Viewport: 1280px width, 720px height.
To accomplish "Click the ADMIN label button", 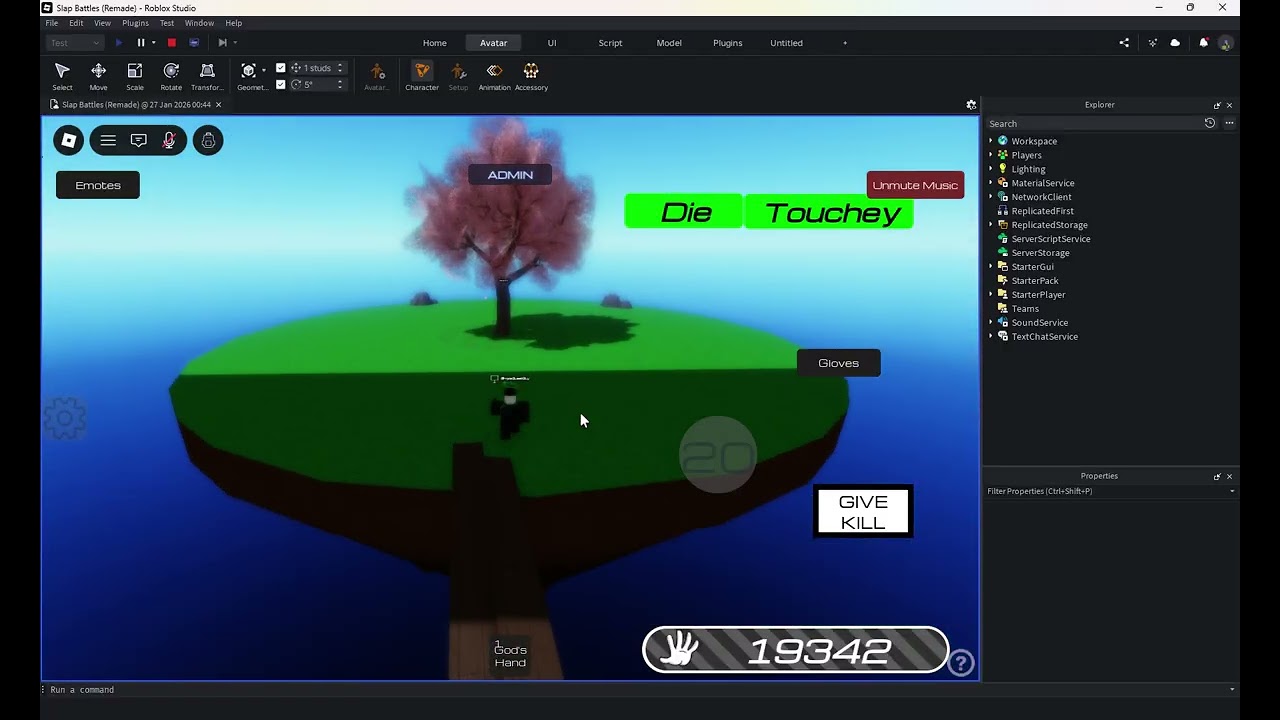I will pyautogui.click(x=510, y=175).
